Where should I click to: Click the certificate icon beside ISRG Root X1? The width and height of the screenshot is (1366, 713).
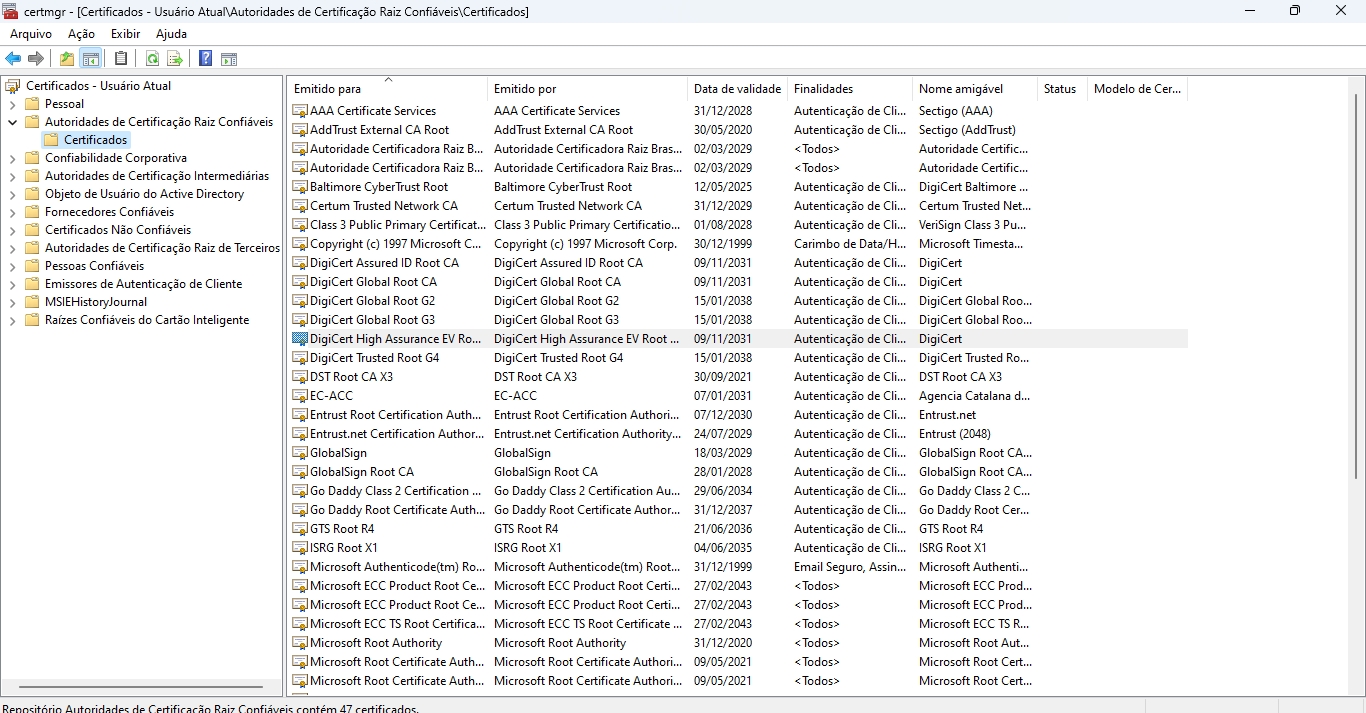(300, 548)
